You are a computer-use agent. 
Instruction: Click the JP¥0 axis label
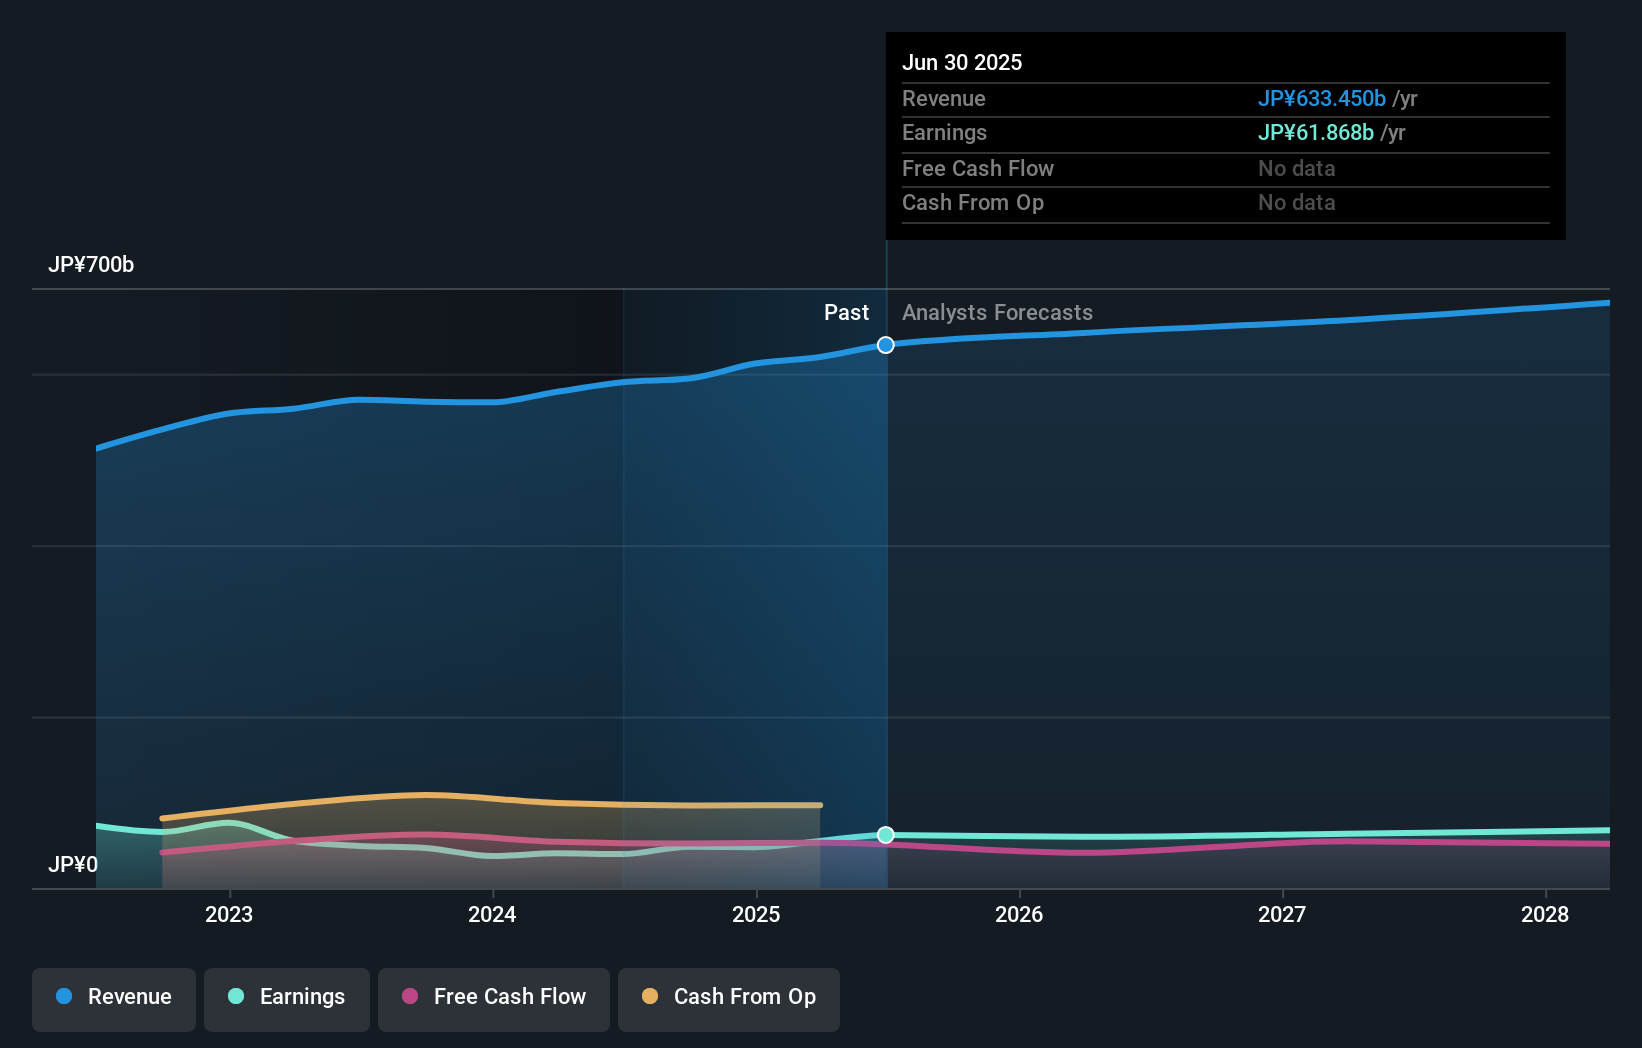coord(74,865)
